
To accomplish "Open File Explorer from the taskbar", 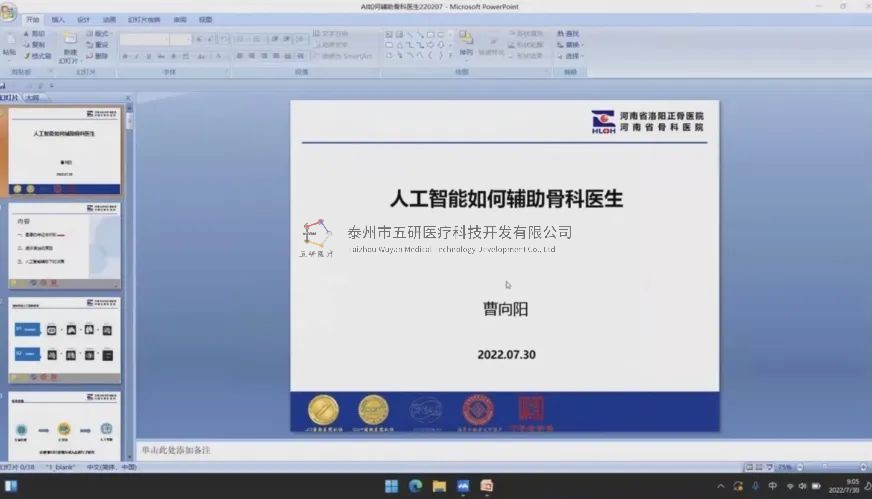I will [x=439, y=486].
